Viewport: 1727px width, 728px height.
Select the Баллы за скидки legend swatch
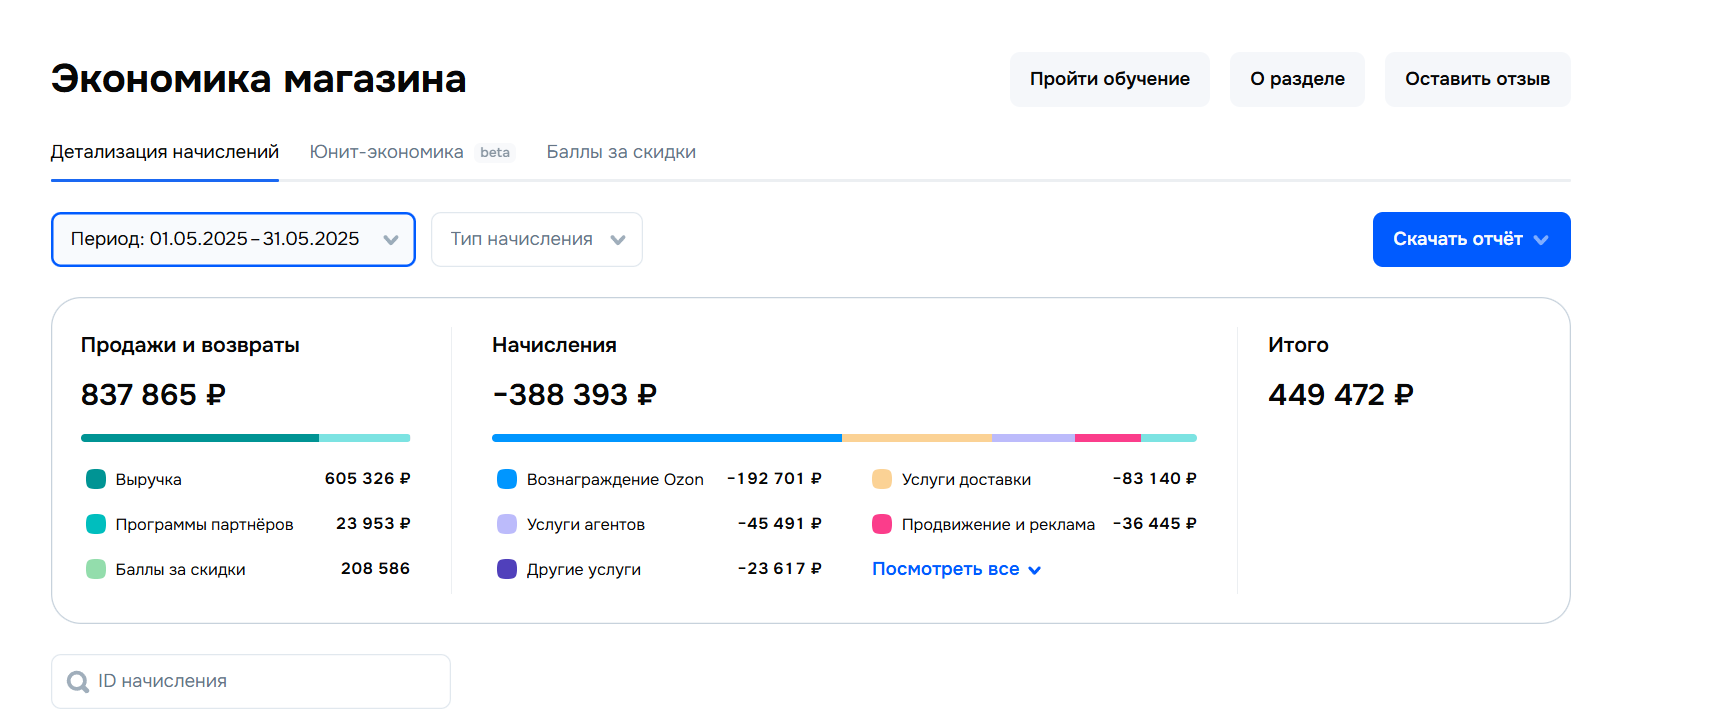(x=96, y=569)
